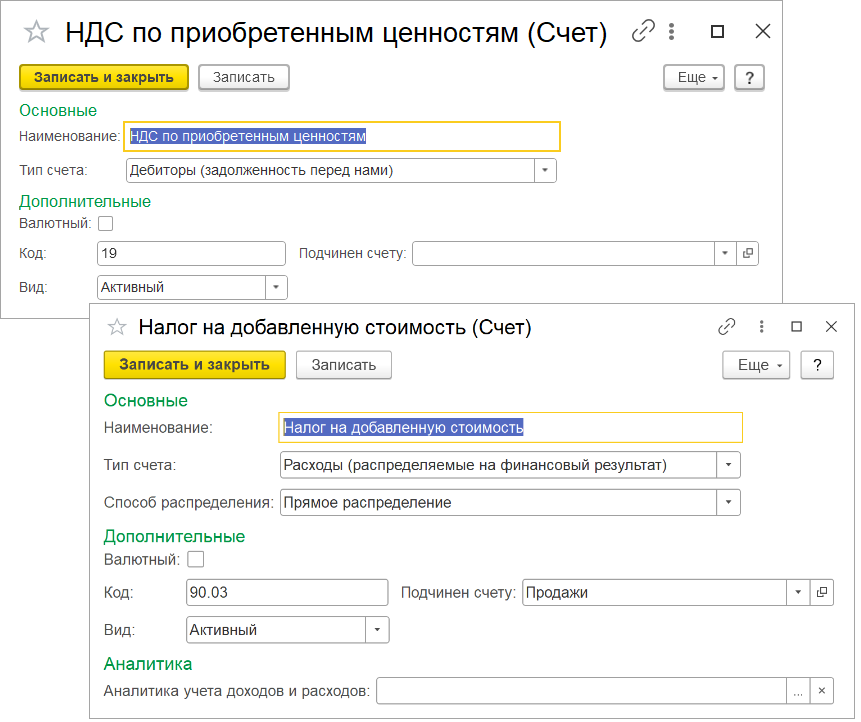This screenshot has height=722, width=861.
Task: Copy link icon in НДС account window
Action: point(642,32)
